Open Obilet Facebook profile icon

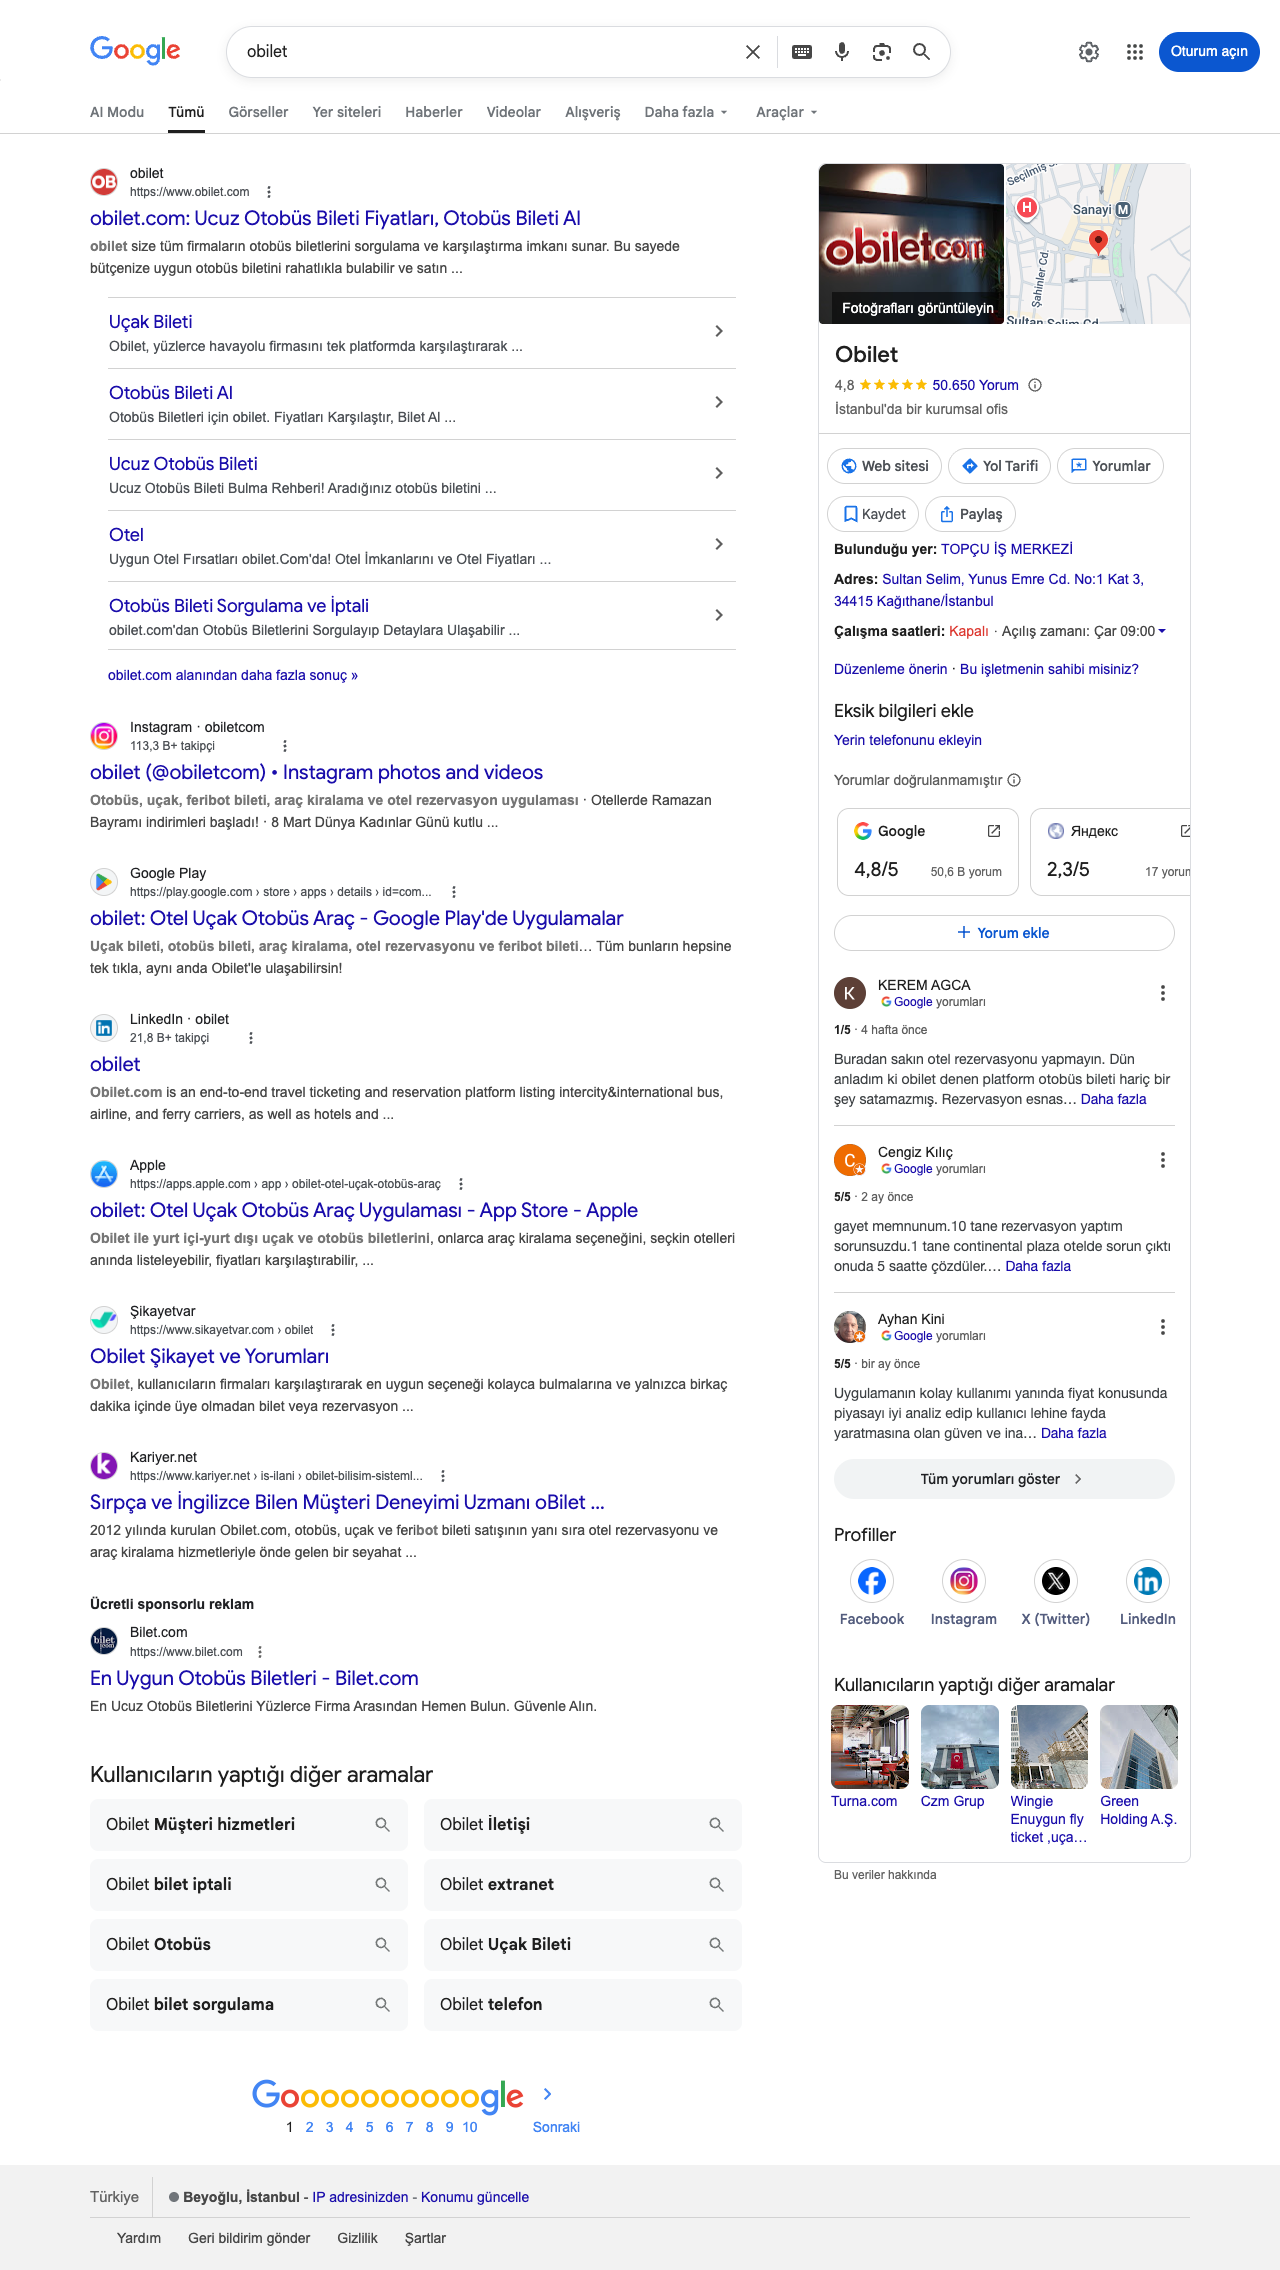[872, 1581]
